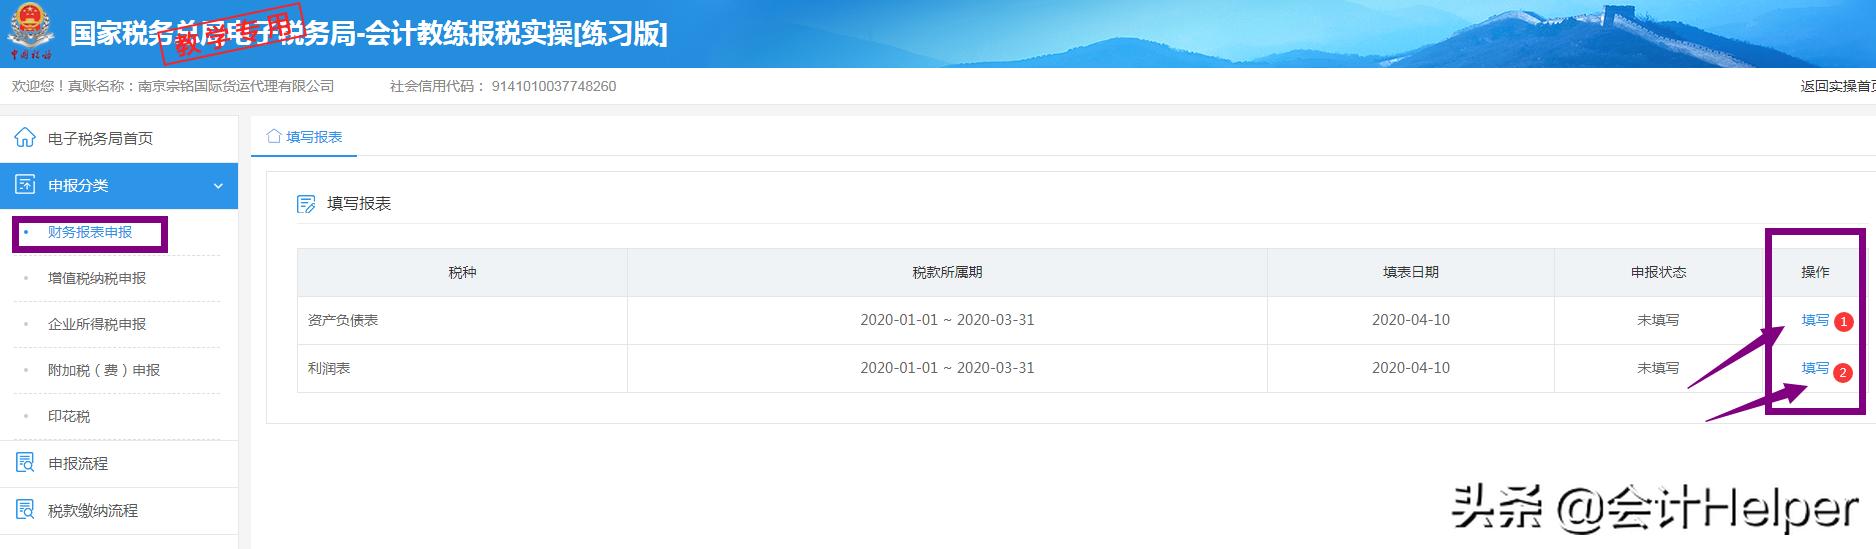Select 印花税 in sidebar
The width and height of the screenshot is (1876, 549).
69,416
